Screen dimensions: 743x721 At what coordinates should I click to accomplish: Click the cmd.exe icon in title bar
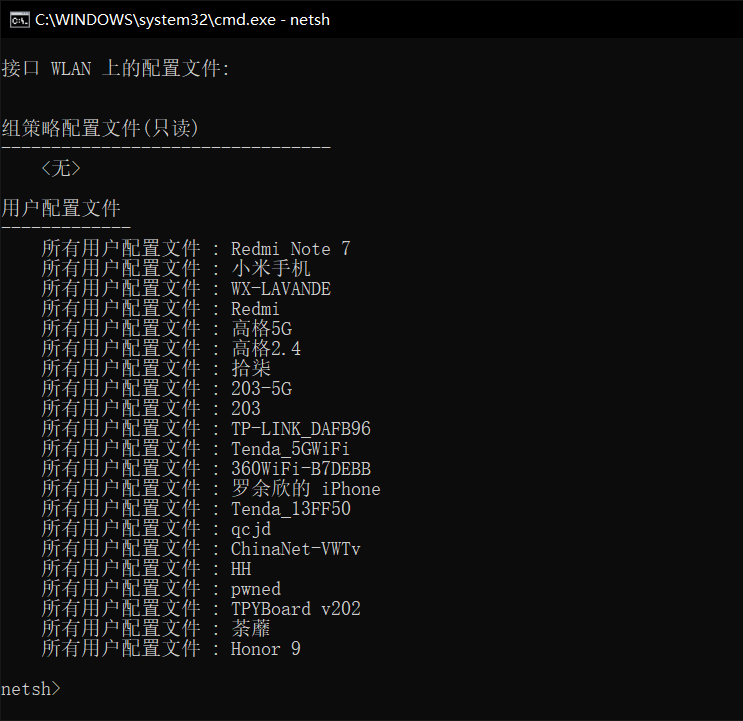tap(19, 20)
